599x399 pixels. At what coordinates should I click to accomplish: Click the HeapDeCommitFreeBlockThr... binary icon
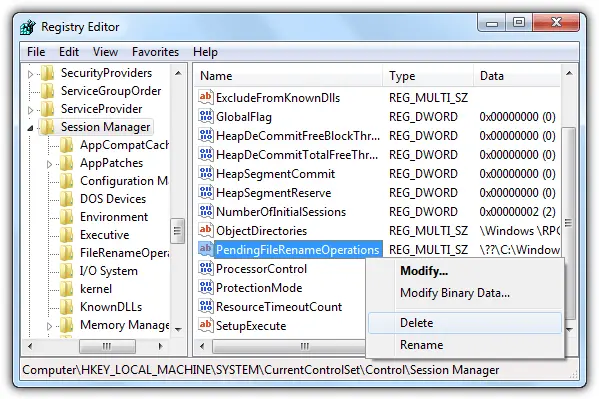(206, 135)
